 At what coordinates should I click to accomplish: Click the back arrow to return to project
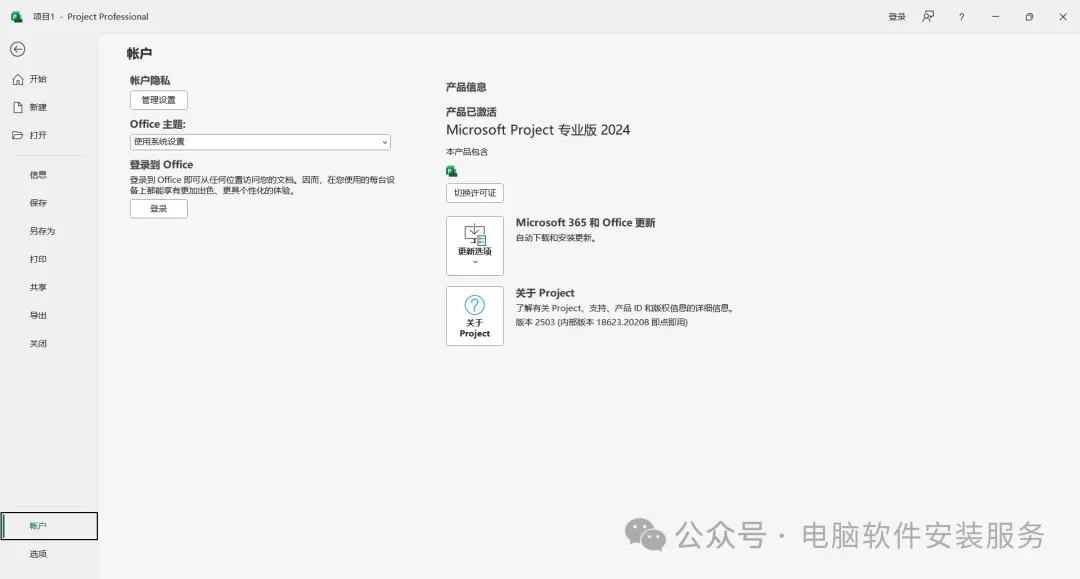pyautogui.click(x=18, y=50)
